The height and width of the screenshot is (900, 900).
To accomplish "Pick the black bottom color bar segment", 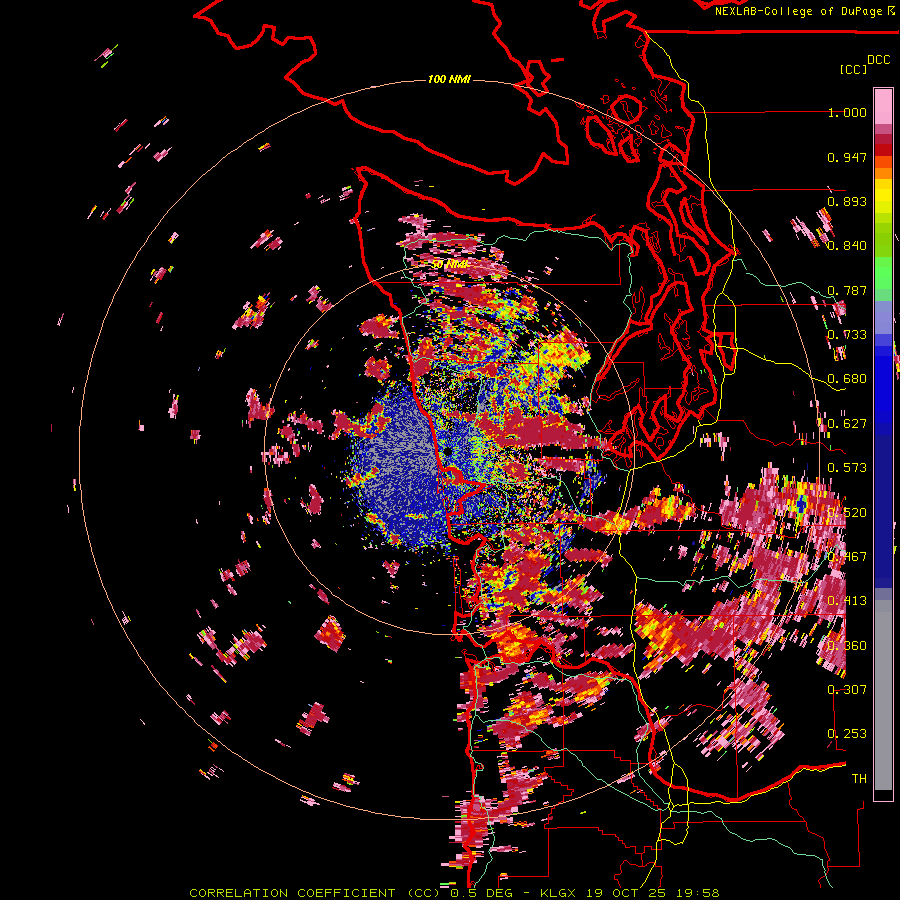I will click(883, 795).
